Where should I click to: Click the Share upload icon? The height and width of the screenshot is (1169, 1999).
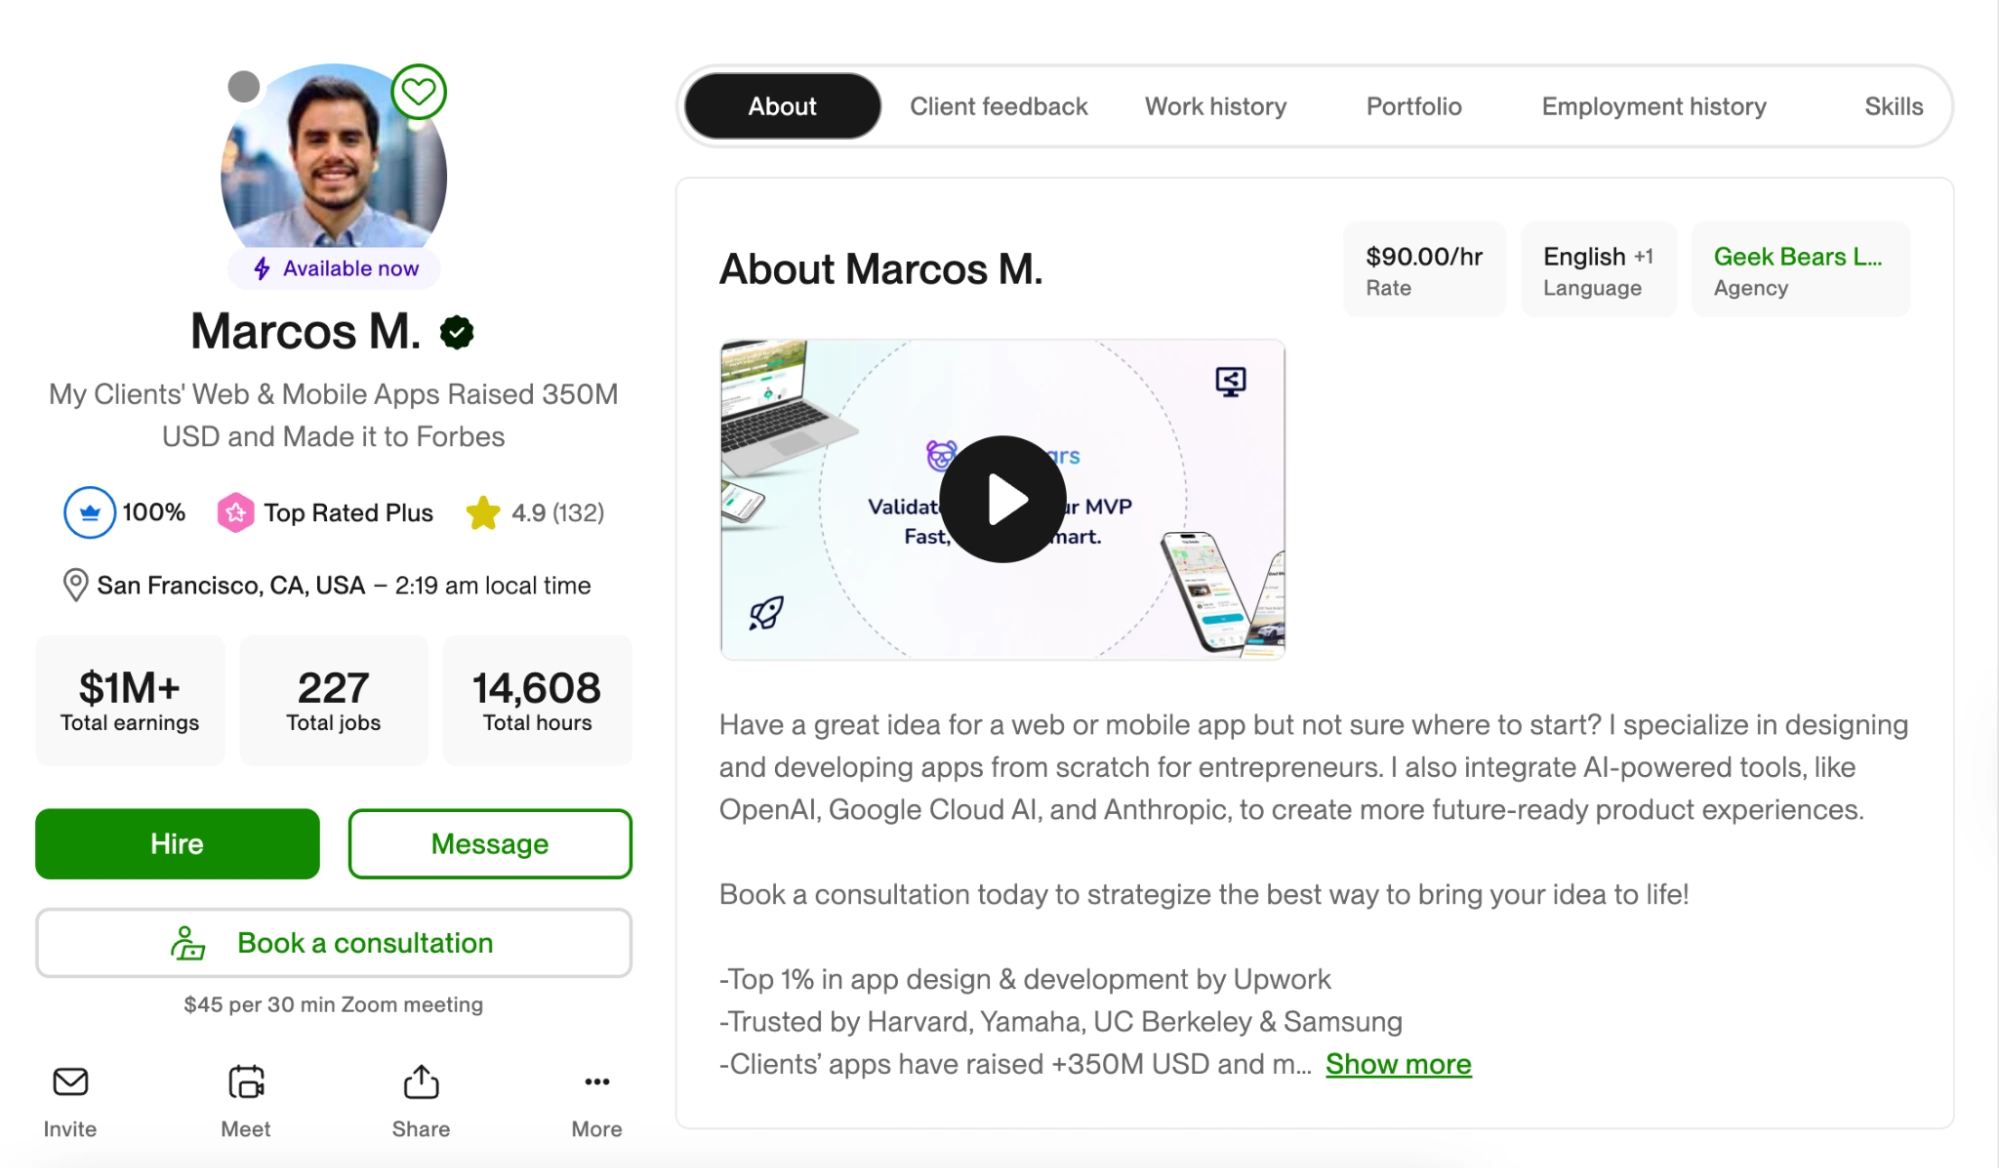point(421,1081)
